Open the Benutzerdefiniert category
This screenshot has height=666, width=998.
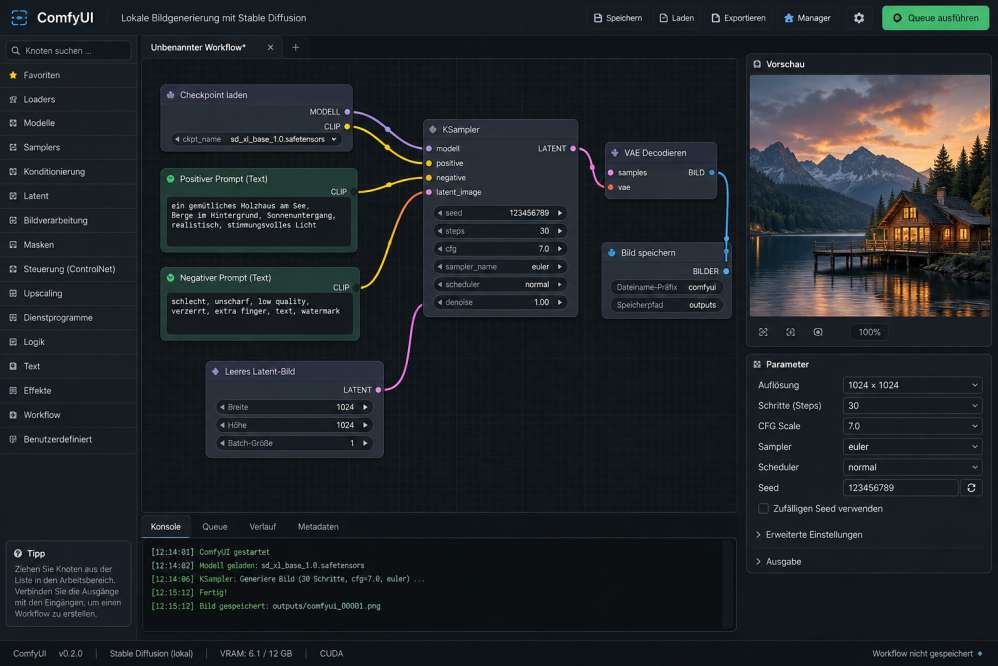click(x=69, y=439)
